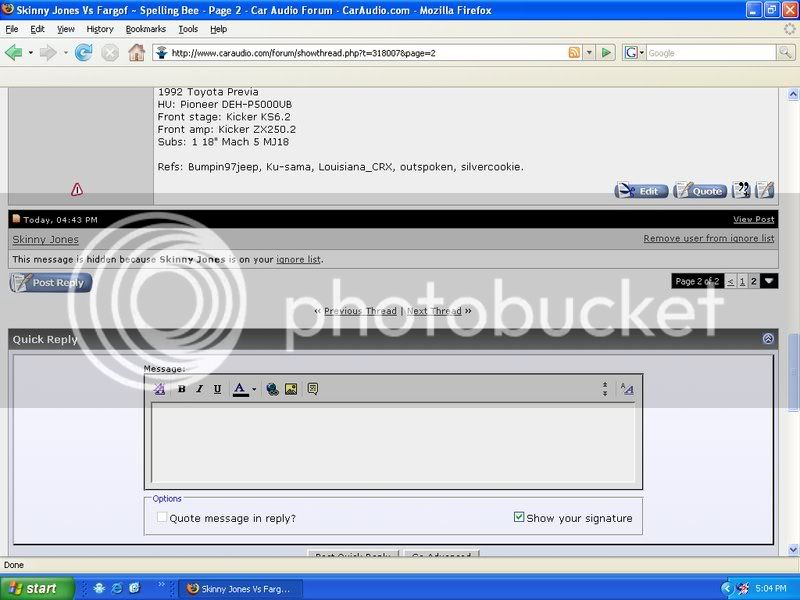Go to the Home page icon
The height and width of the screenshot is (600, 800).
[x=136, y=52]
